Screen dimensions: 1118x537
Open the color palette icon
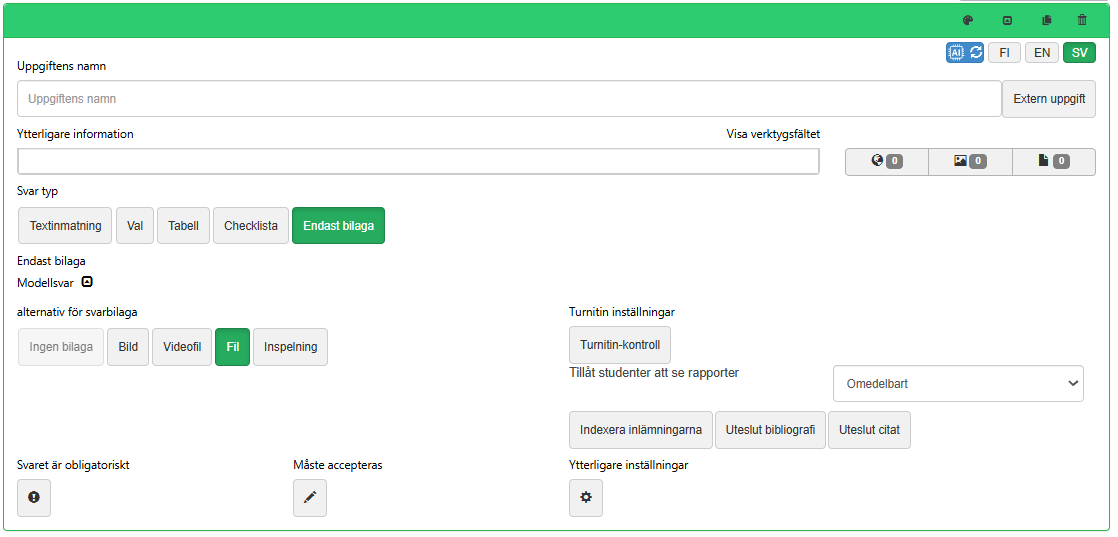pos(967,20)
